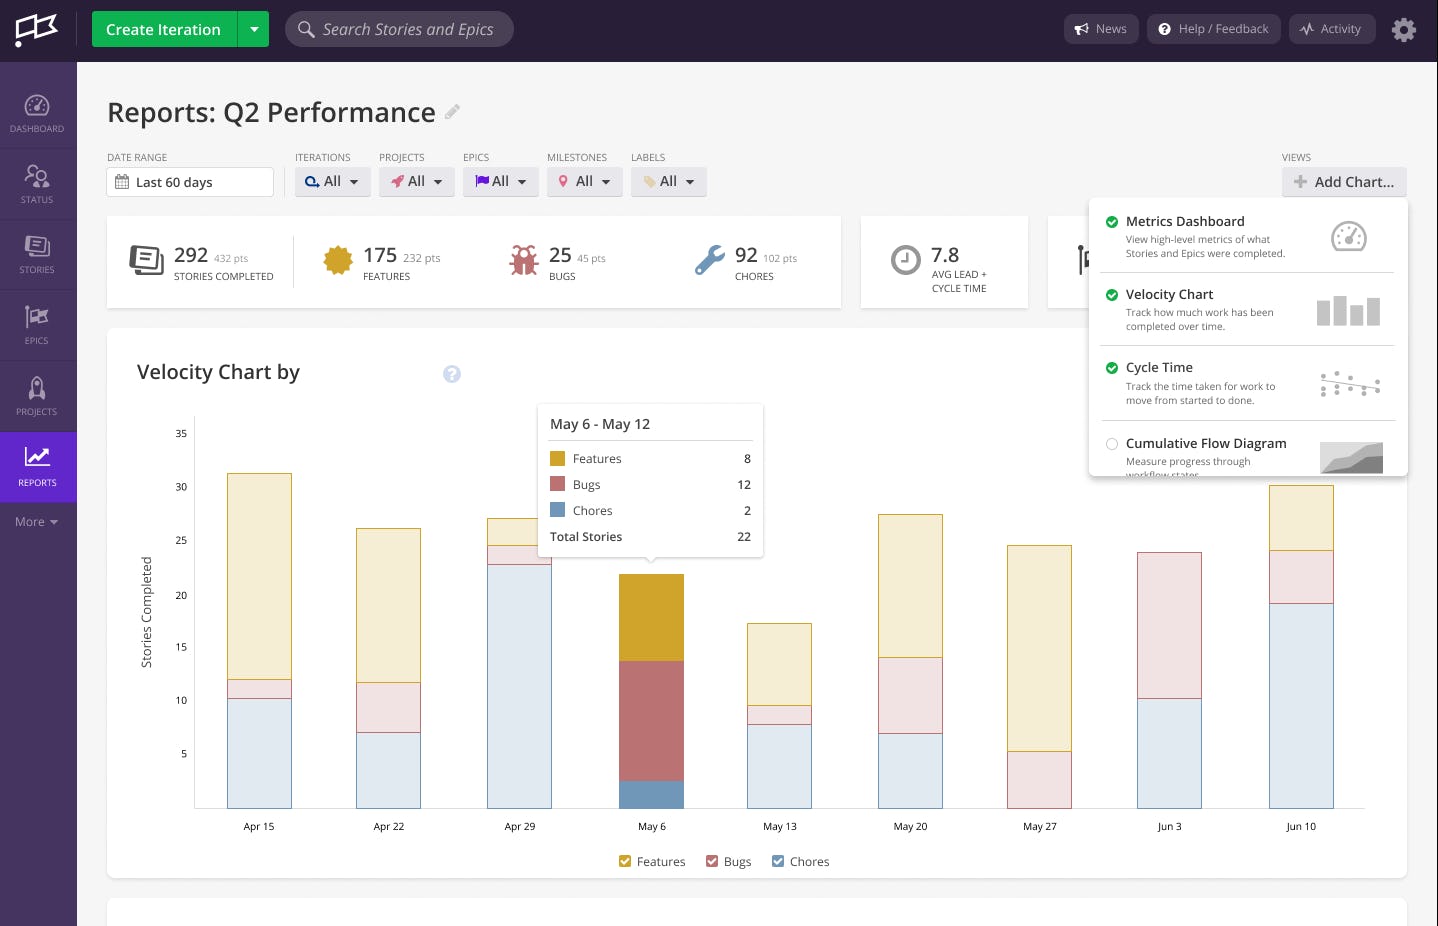Uncheck the Features legend checkbox
The height and width of the screenshot is (926, 1438).
point(625,861)
